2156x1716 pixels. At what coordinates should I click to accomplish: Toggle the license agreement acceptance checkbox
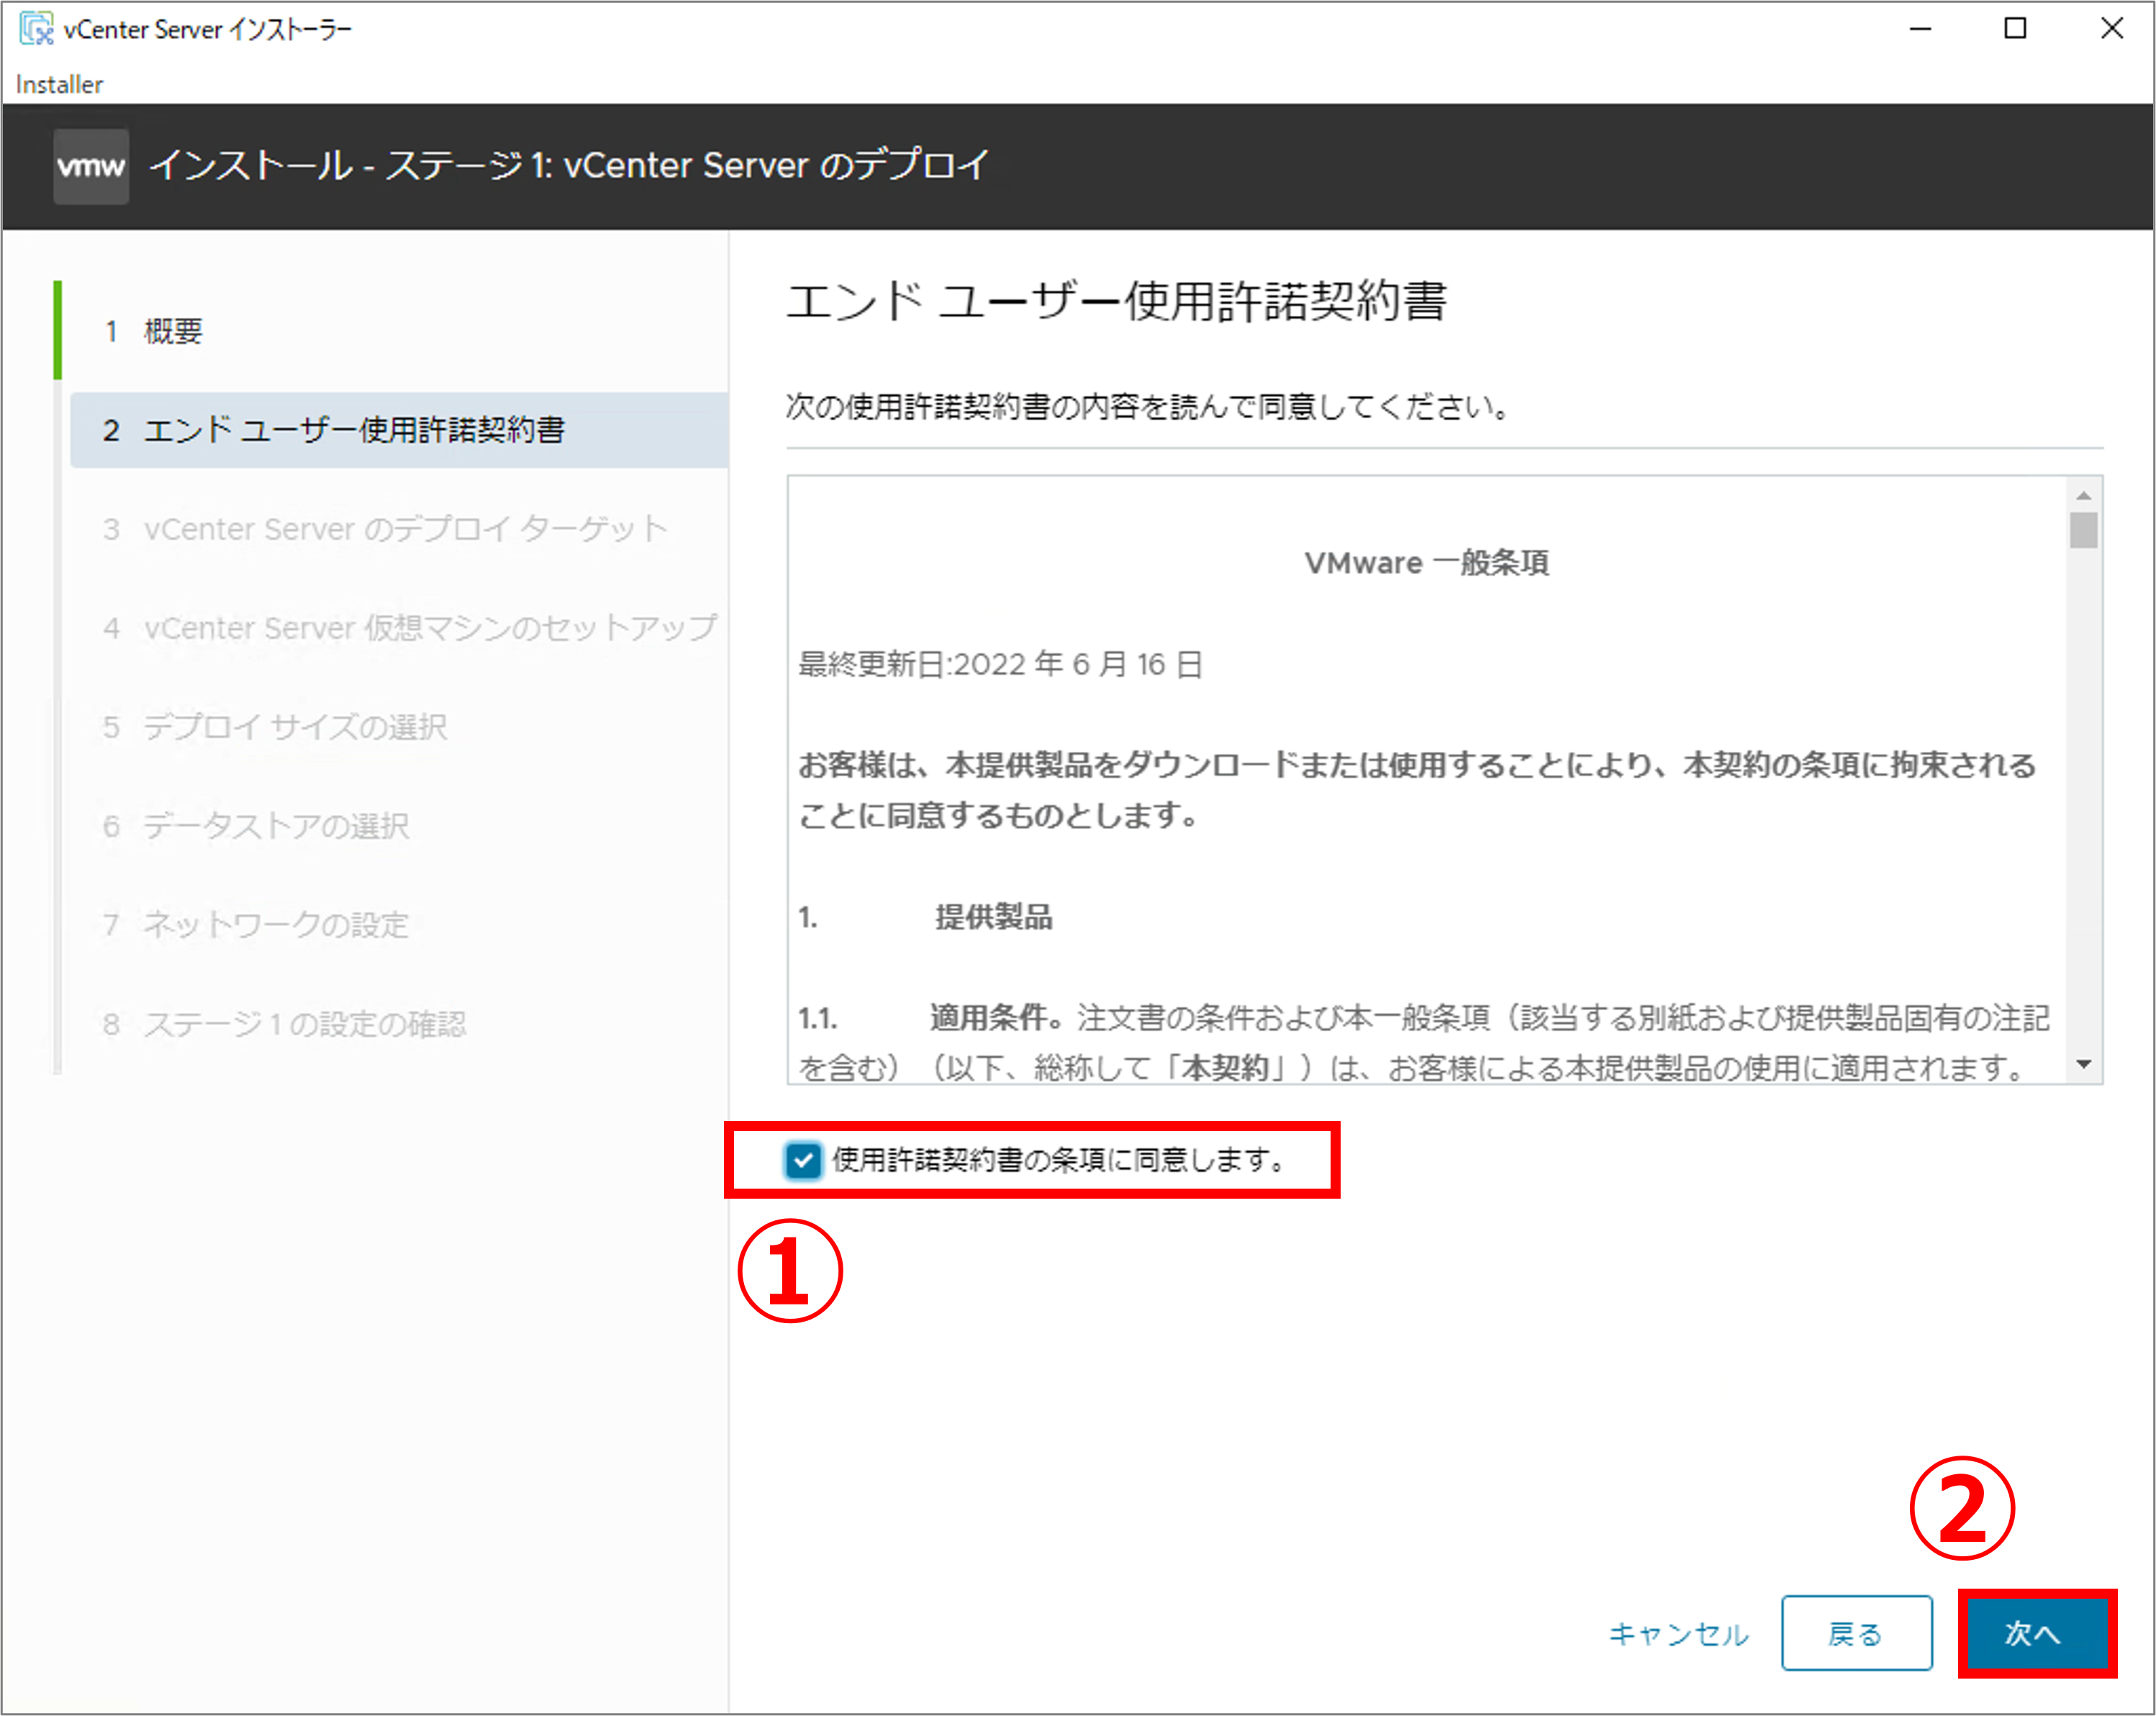click(x=803, y=1160)
